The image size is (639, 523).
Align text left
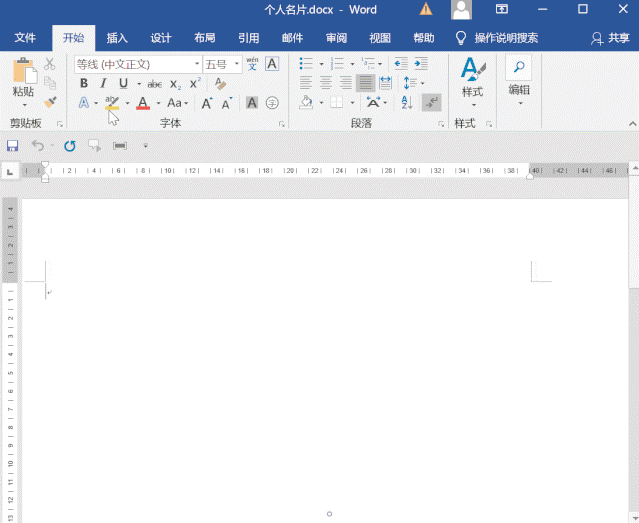tap(306, 83)
